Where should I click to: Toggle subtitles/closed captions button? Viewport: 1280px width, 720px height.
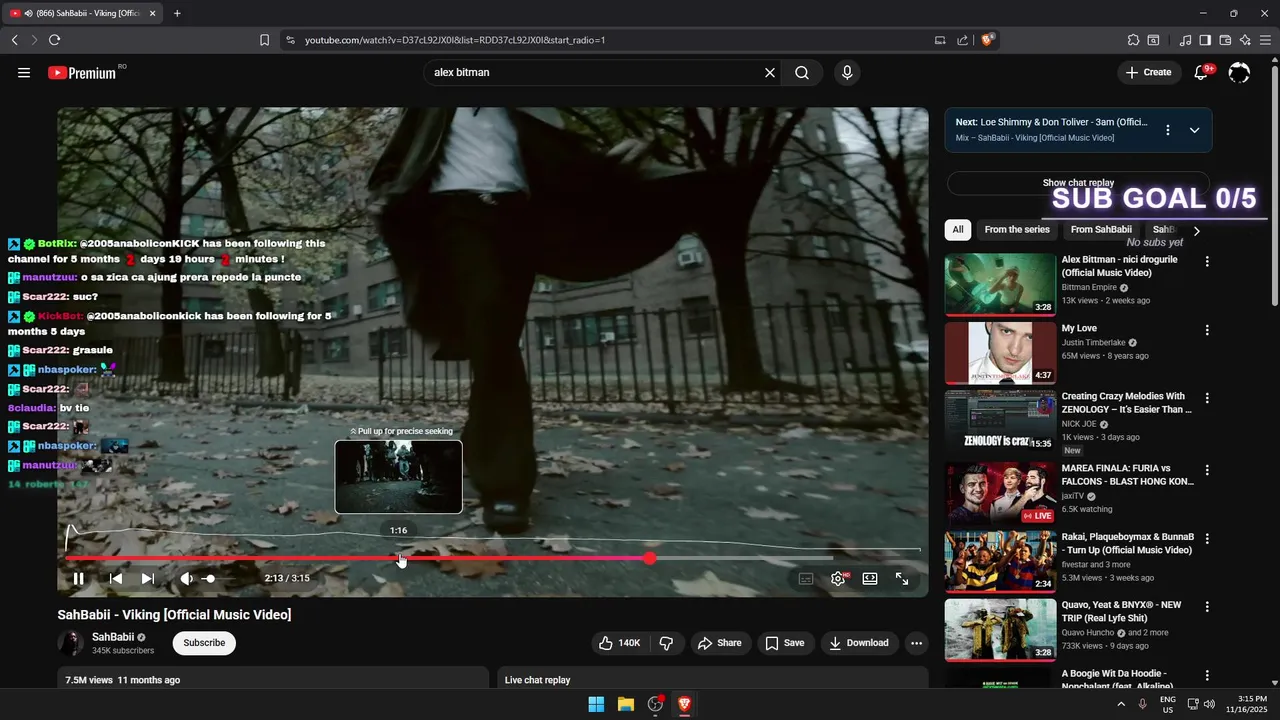click(806, 578)
